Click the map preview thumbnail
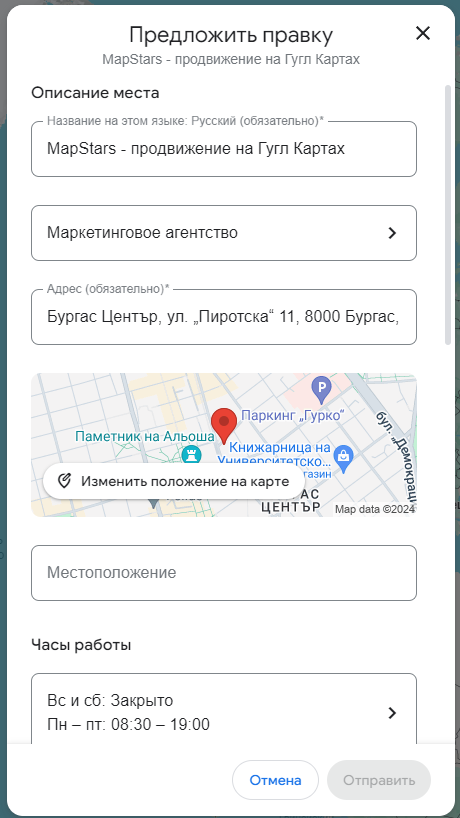Screen dimensions: 460x818 click(x=224, y=445)
